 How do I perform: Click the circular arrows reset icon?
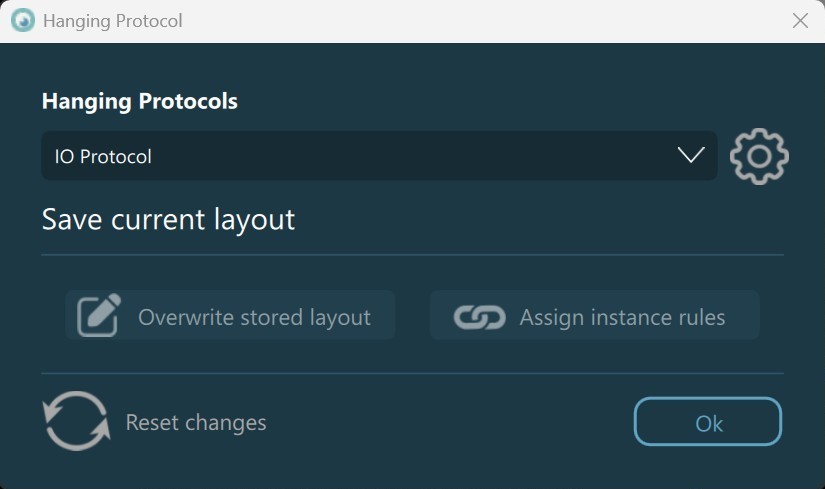pos(76,421)
